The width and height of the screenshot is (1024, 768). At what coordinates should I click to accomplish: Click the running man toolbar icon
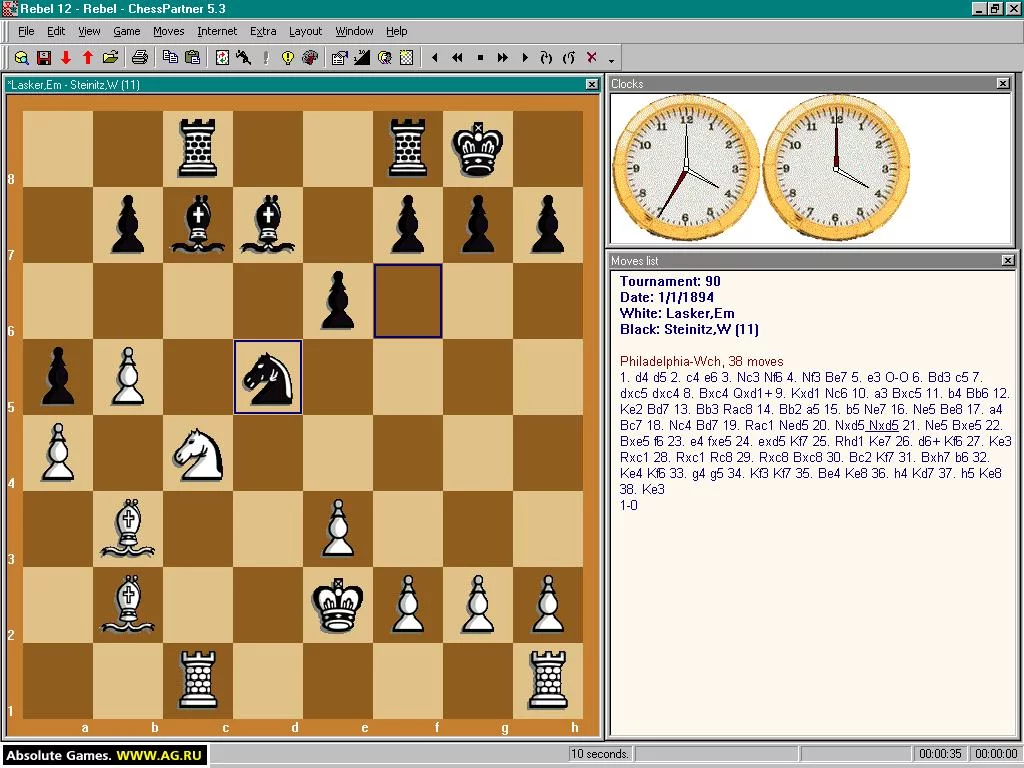click(x=244, y=57)
